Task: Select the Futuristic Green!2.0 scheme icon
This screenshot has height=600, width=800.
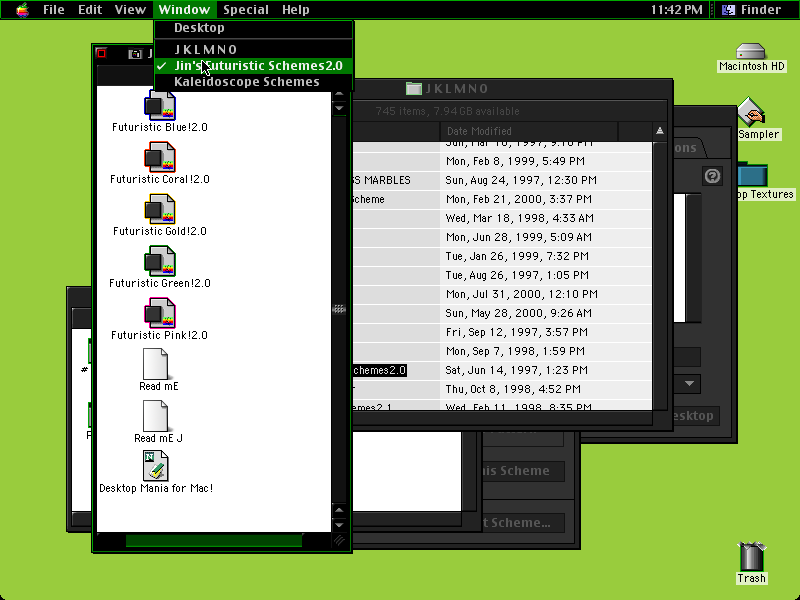Action: point(160,261)
